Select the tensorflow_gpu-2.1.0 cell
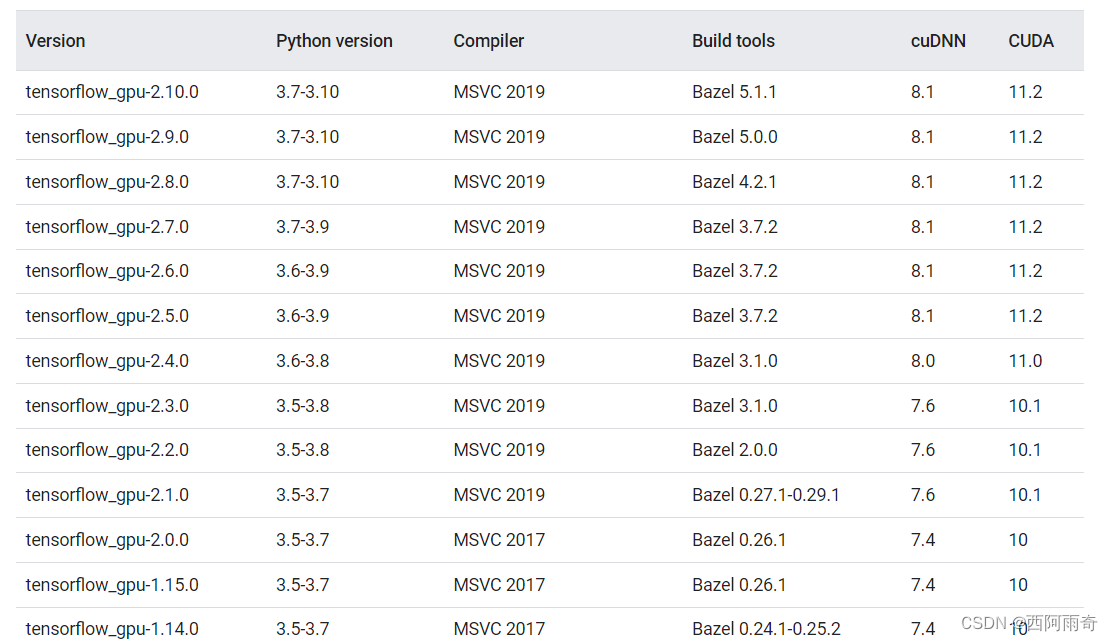Image resolution: width=1113 pixels, height=641 pixels. click(x=107, y=495)
